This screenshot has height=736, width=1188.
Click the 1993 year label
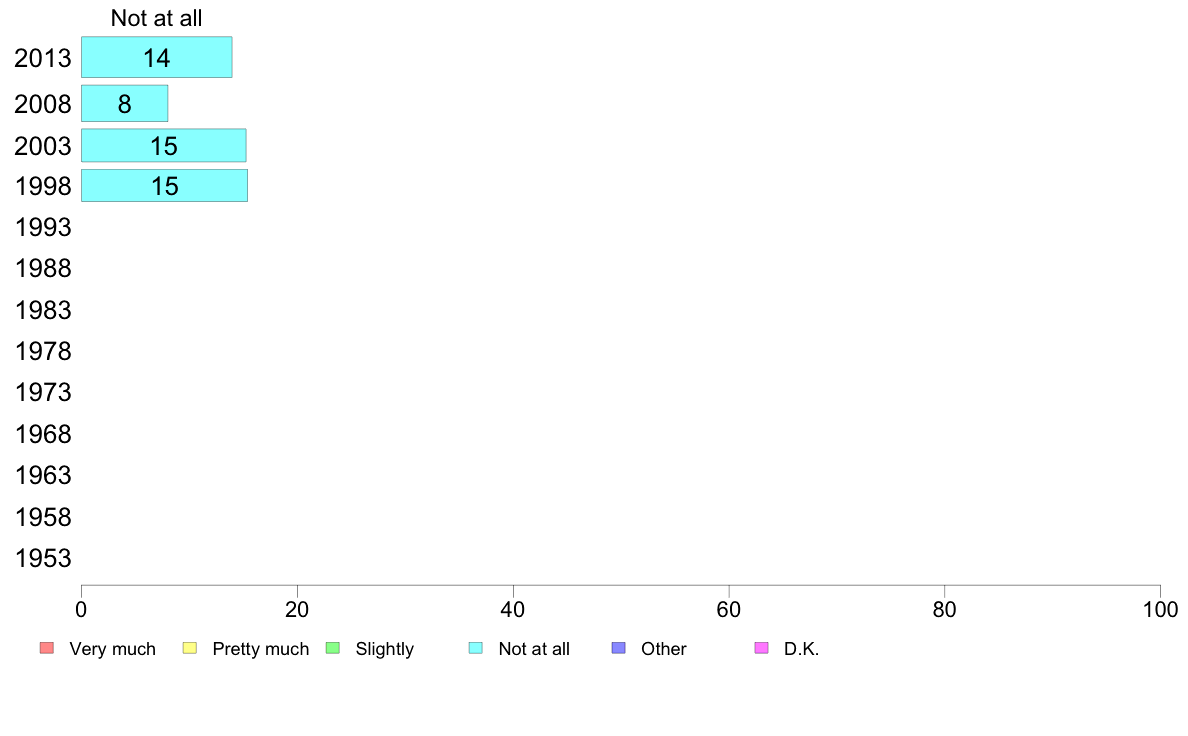click(43, 227)
